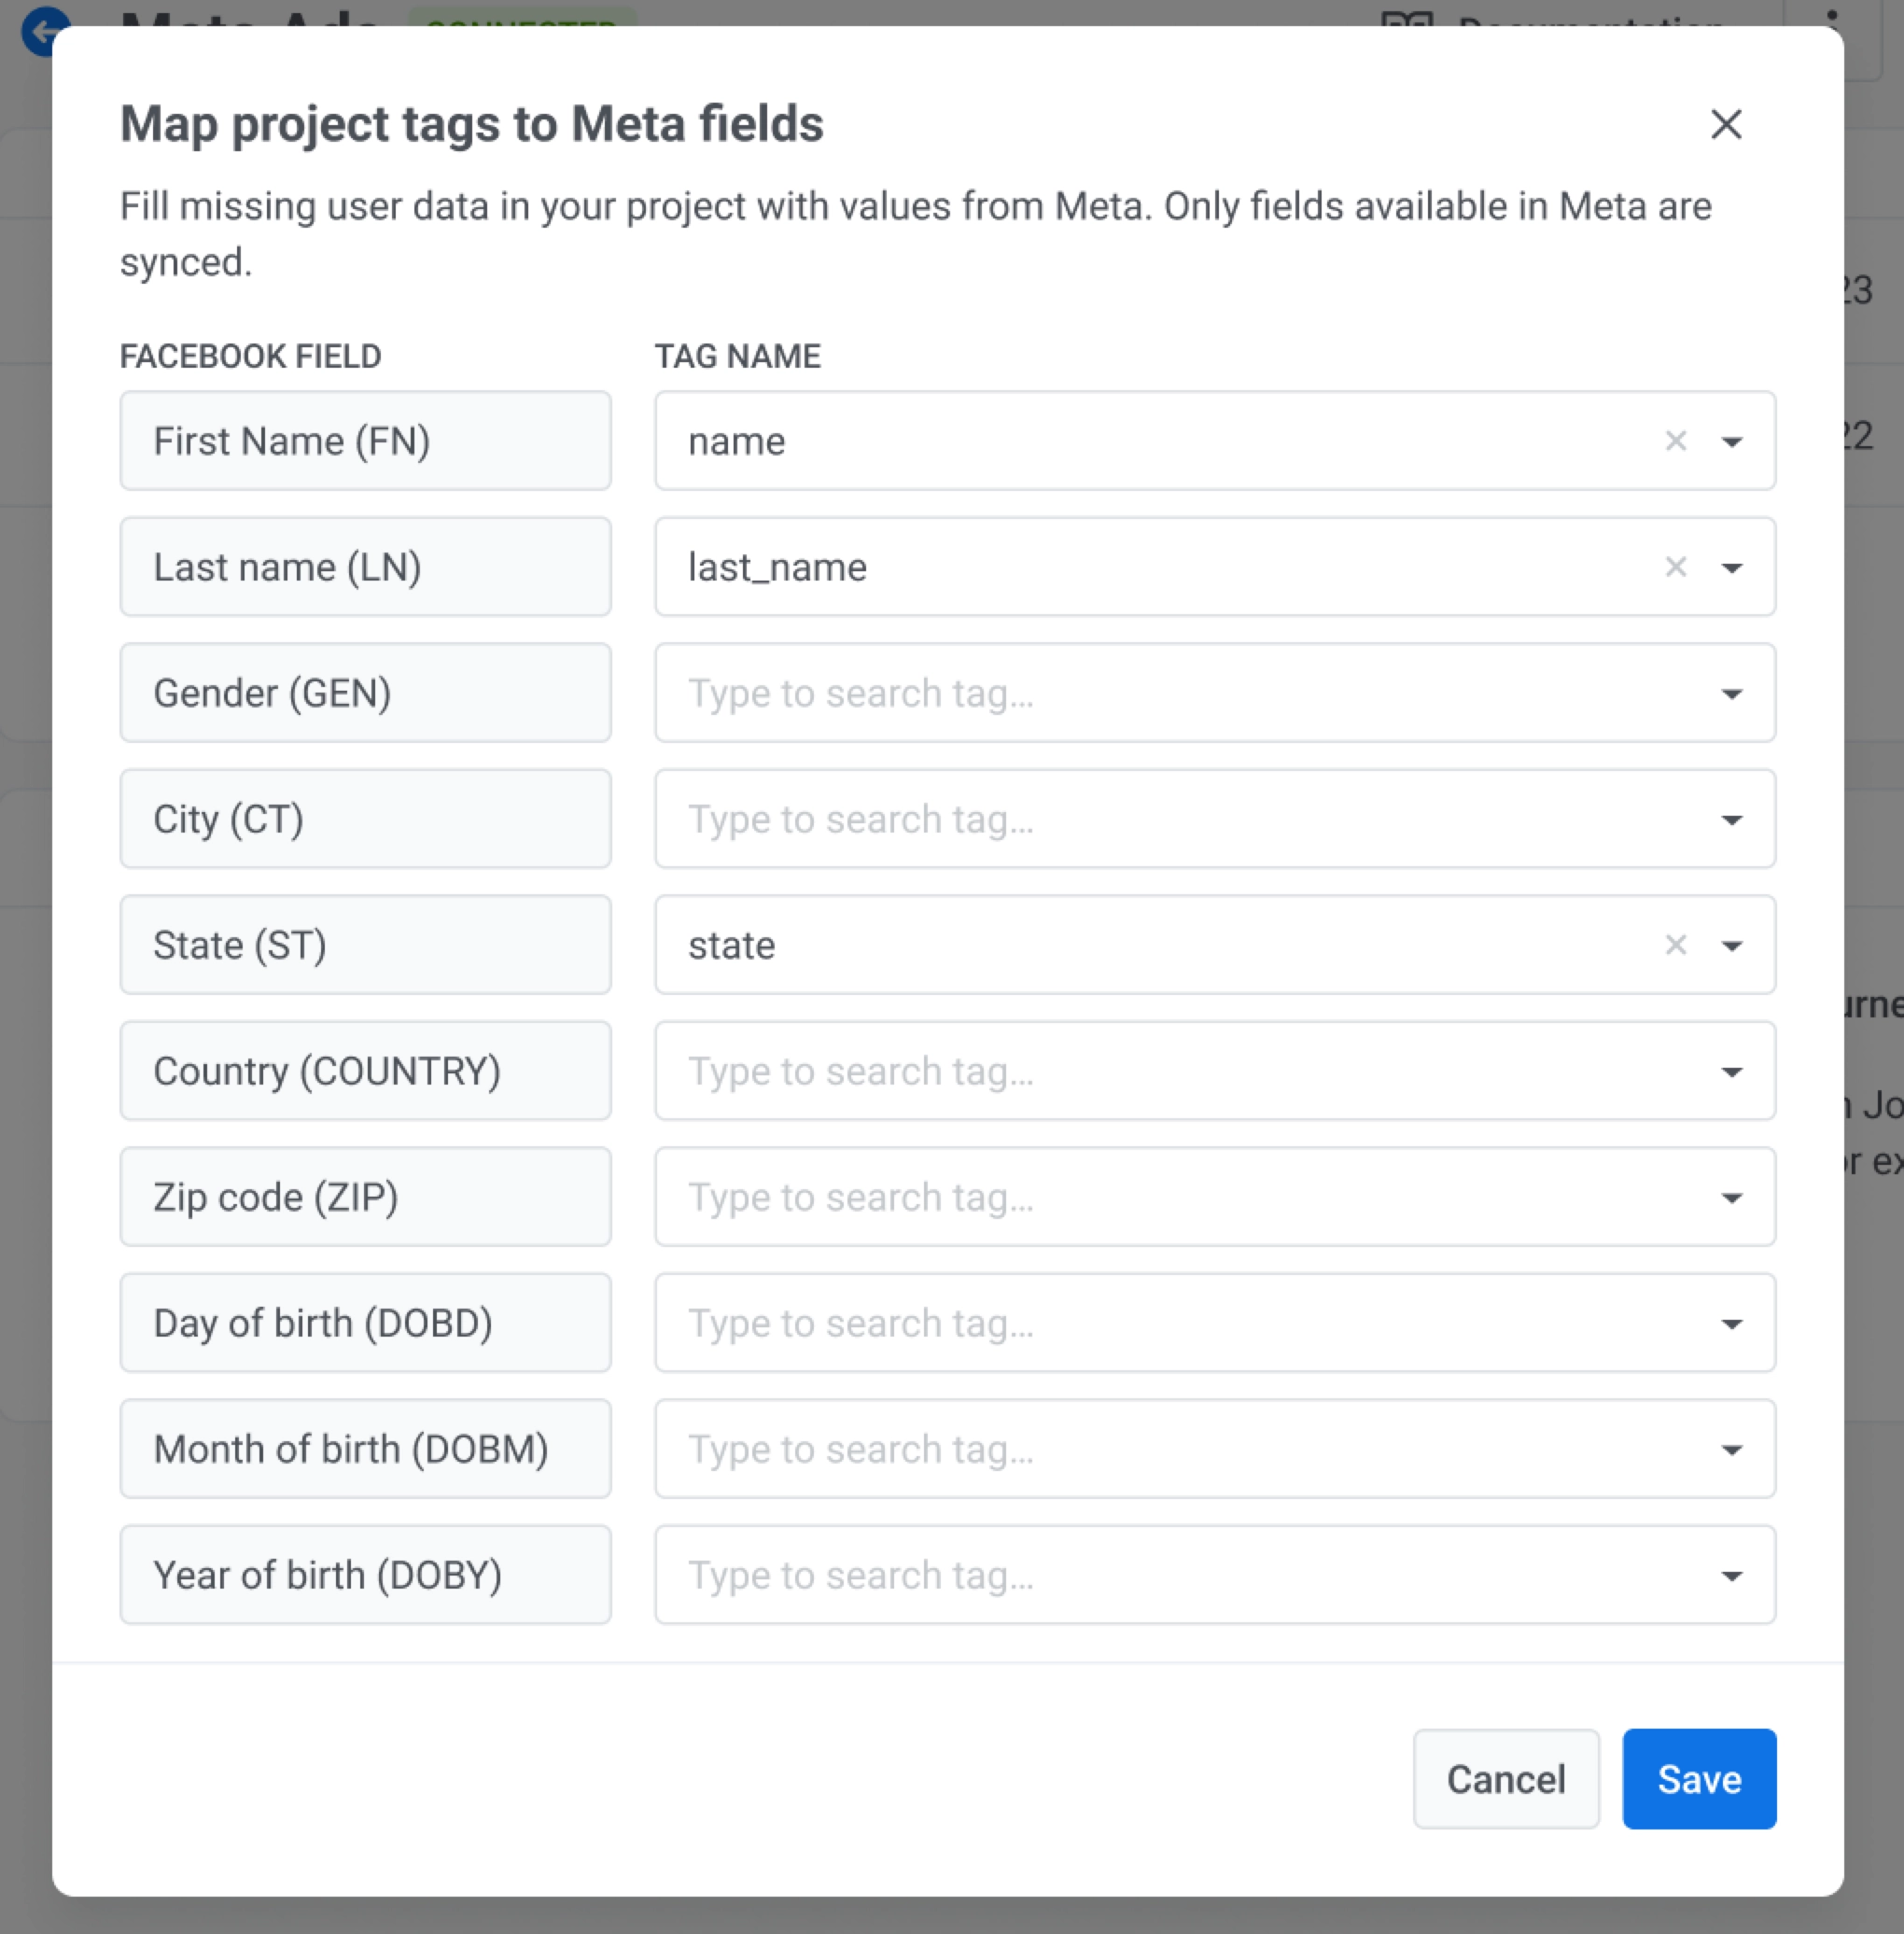Expand Day of birth tag dropdown arrow
The width and height of the screenshot is (1904, 1934).
tap(1732, 1324)
